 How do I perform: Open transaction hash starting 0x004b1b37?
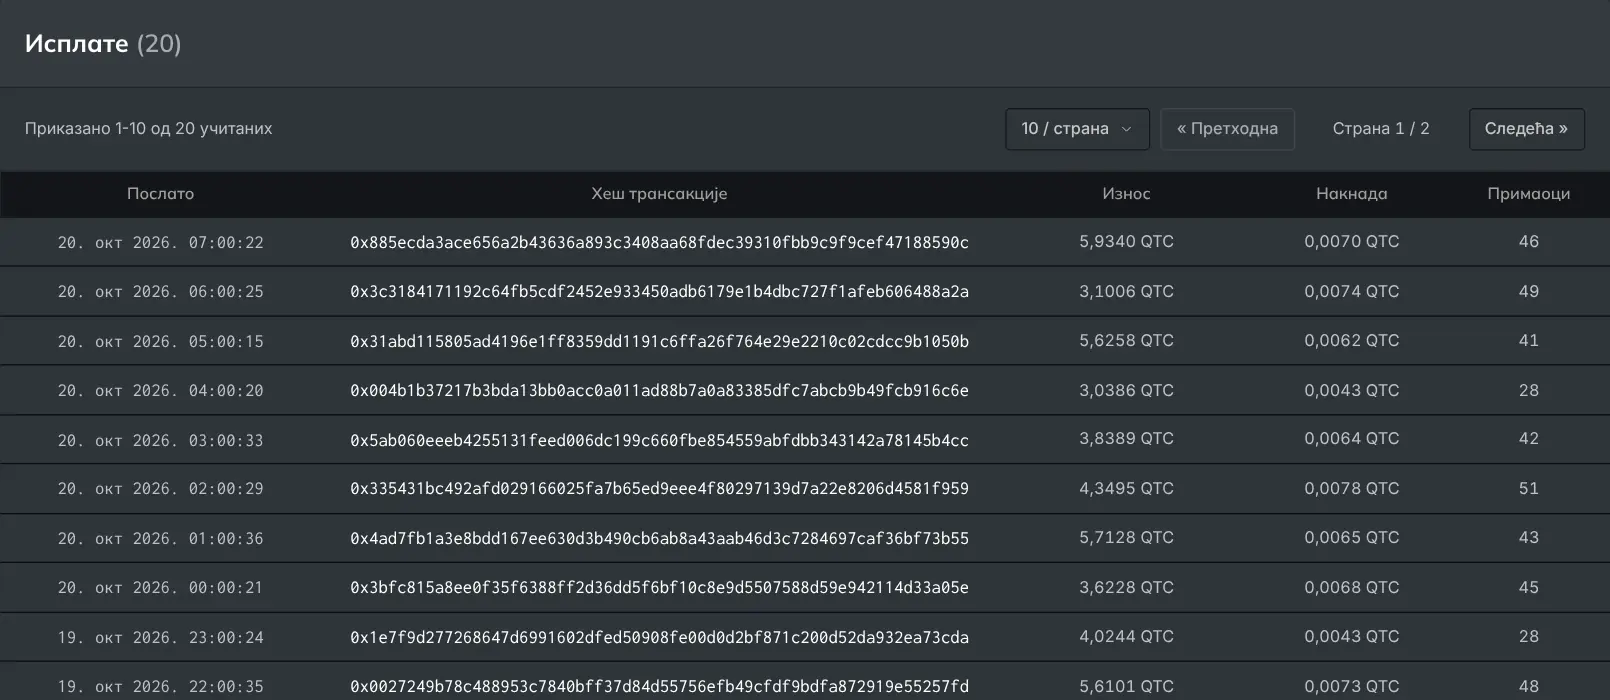tap(659, 390)
